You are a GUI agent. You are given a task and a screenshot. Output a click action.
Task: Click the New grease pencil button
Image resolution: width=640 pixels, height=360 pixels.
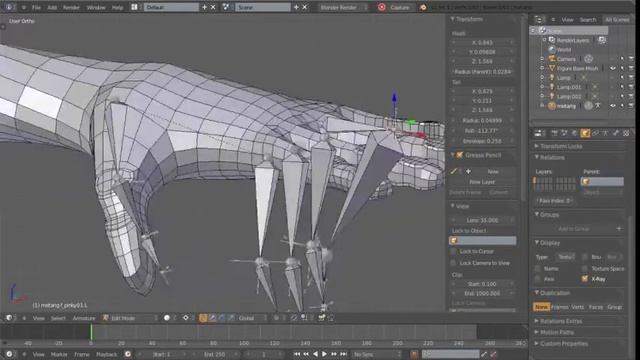point(493,172)
